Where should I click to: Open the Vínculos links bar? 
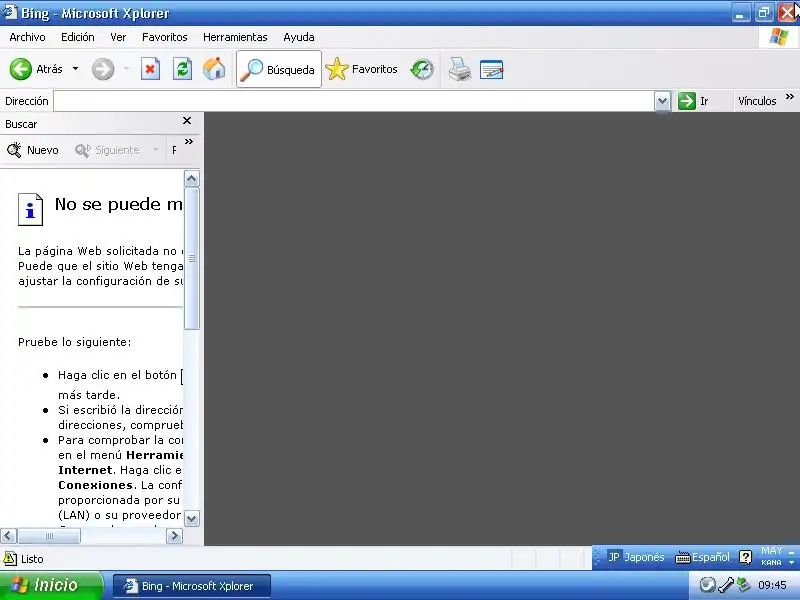(757, 101)
